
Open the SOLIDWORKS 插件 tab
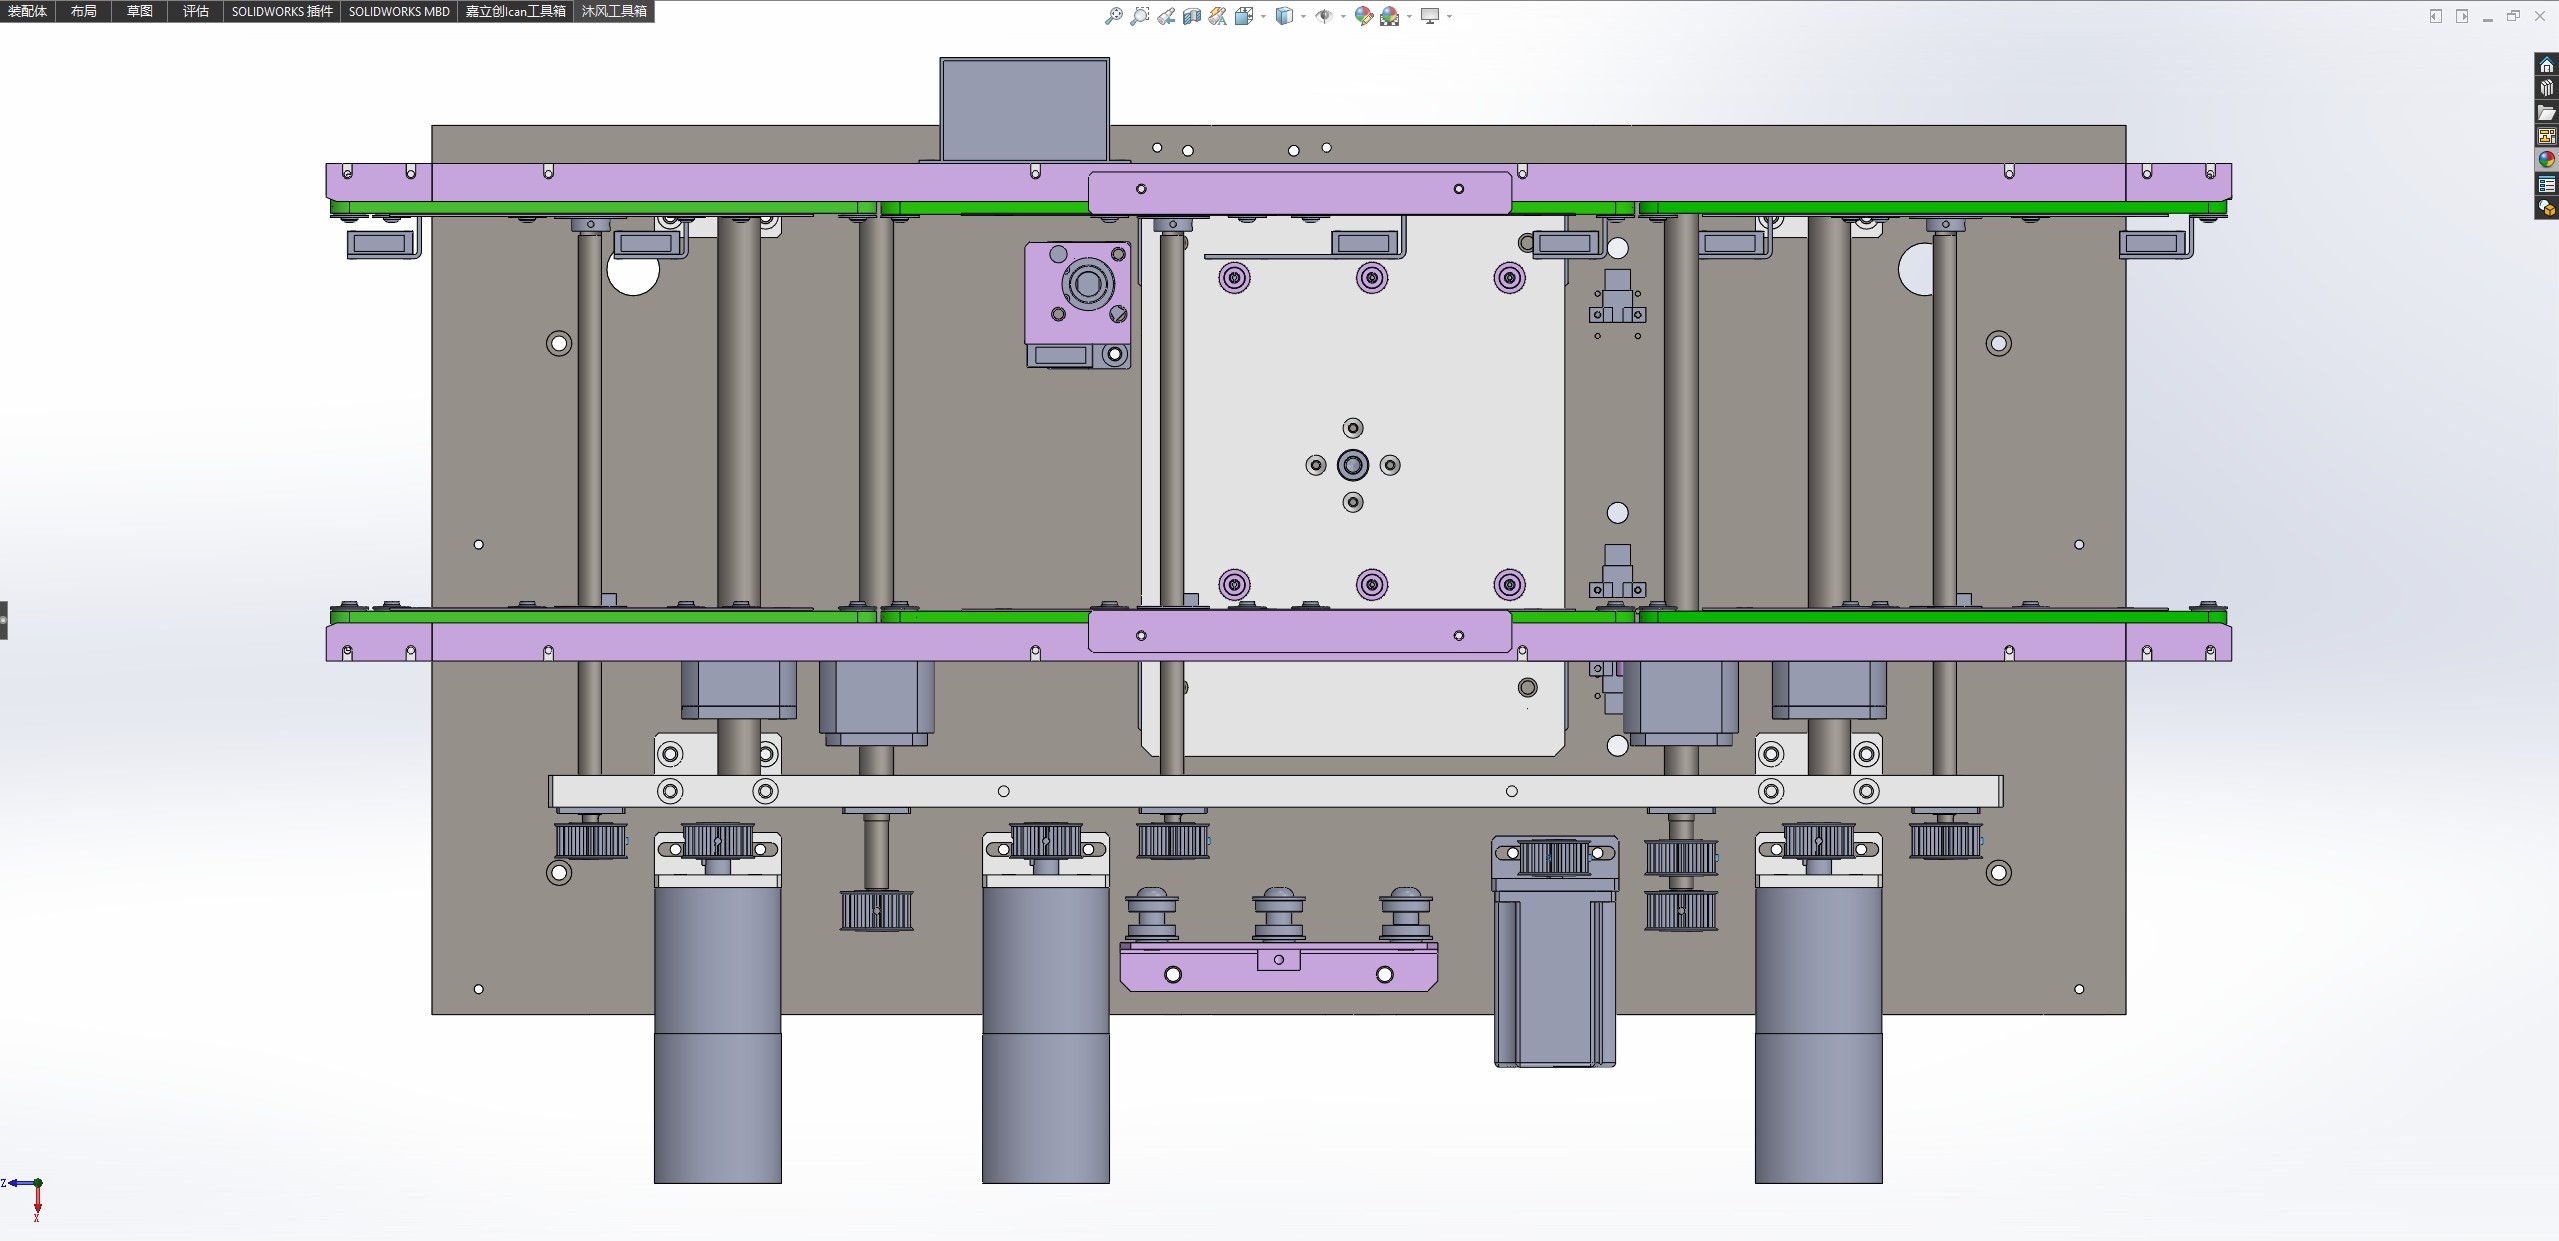[x=282, y=11]
